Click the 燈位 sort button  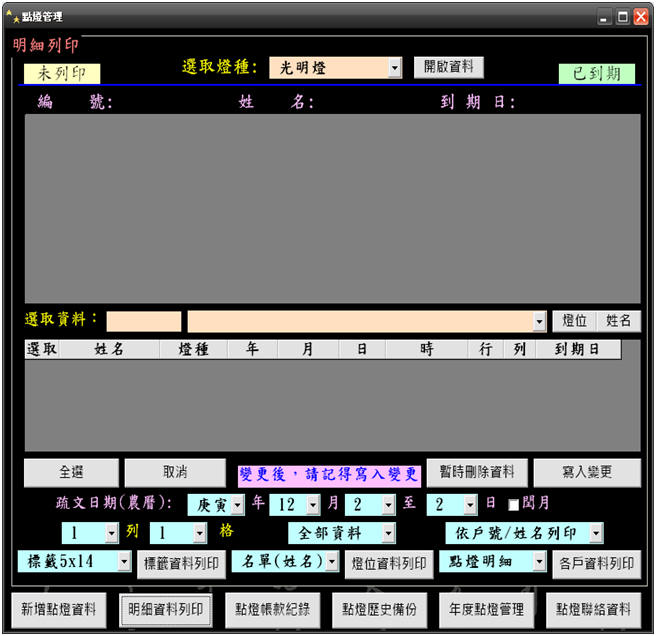click(574, 321)
